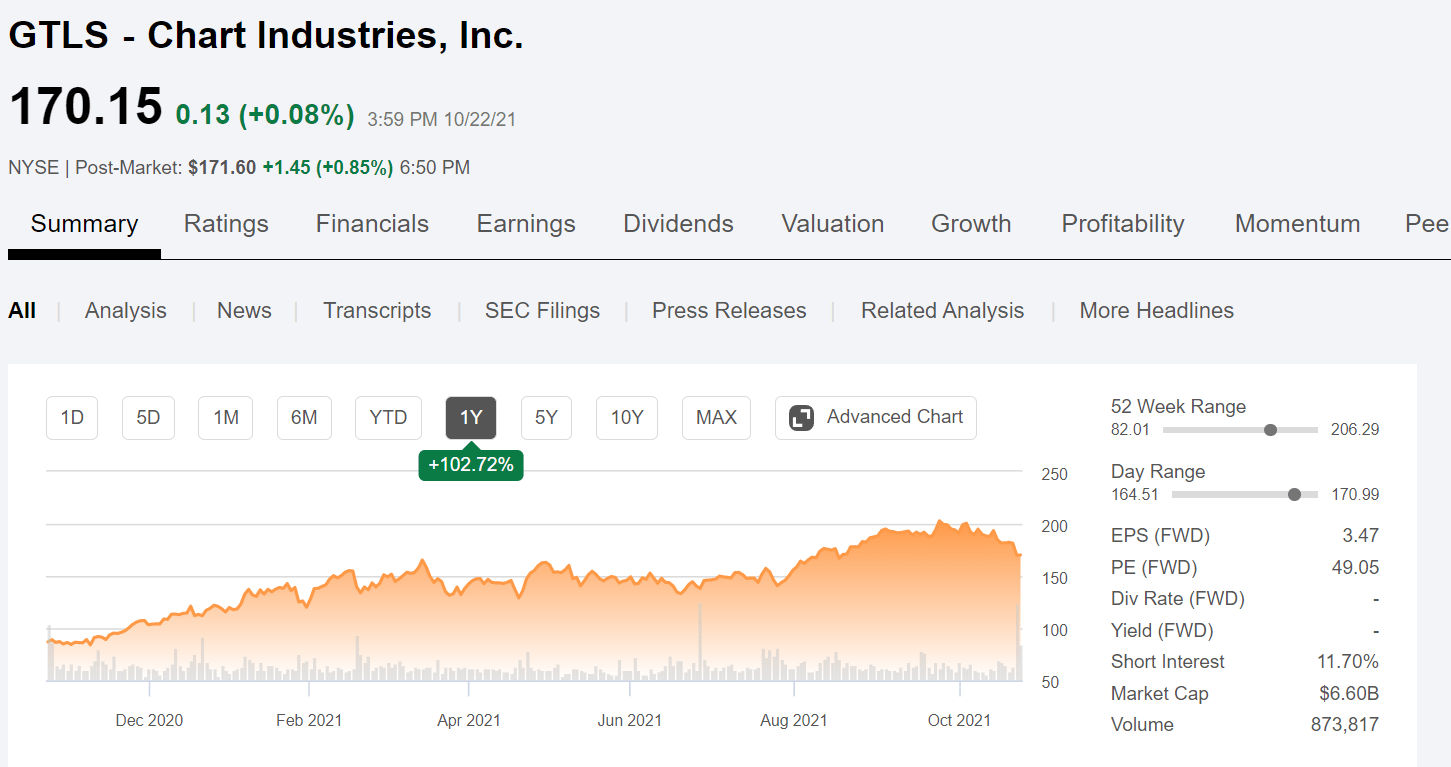The width and height of the screenshot is (1451, 767).
Task: Switch to the Dividends tab
Action: point(678,224)
